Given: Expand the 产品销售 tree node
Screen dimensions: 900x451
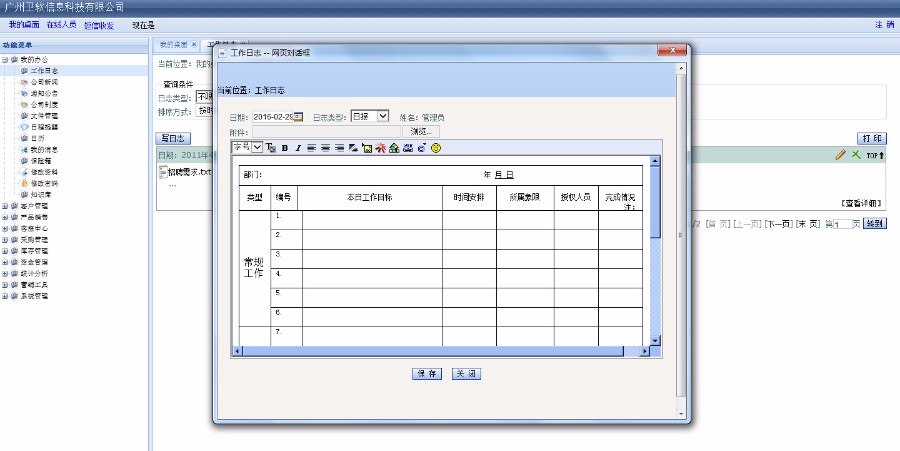Looking at the screenshot, I should click(5, 217).
